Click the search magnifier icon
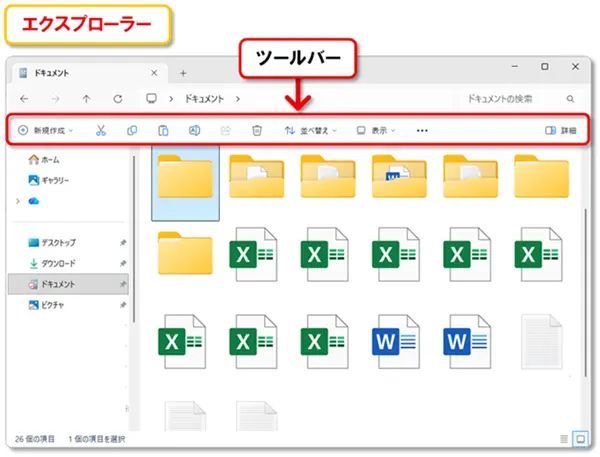 (570, 99)
